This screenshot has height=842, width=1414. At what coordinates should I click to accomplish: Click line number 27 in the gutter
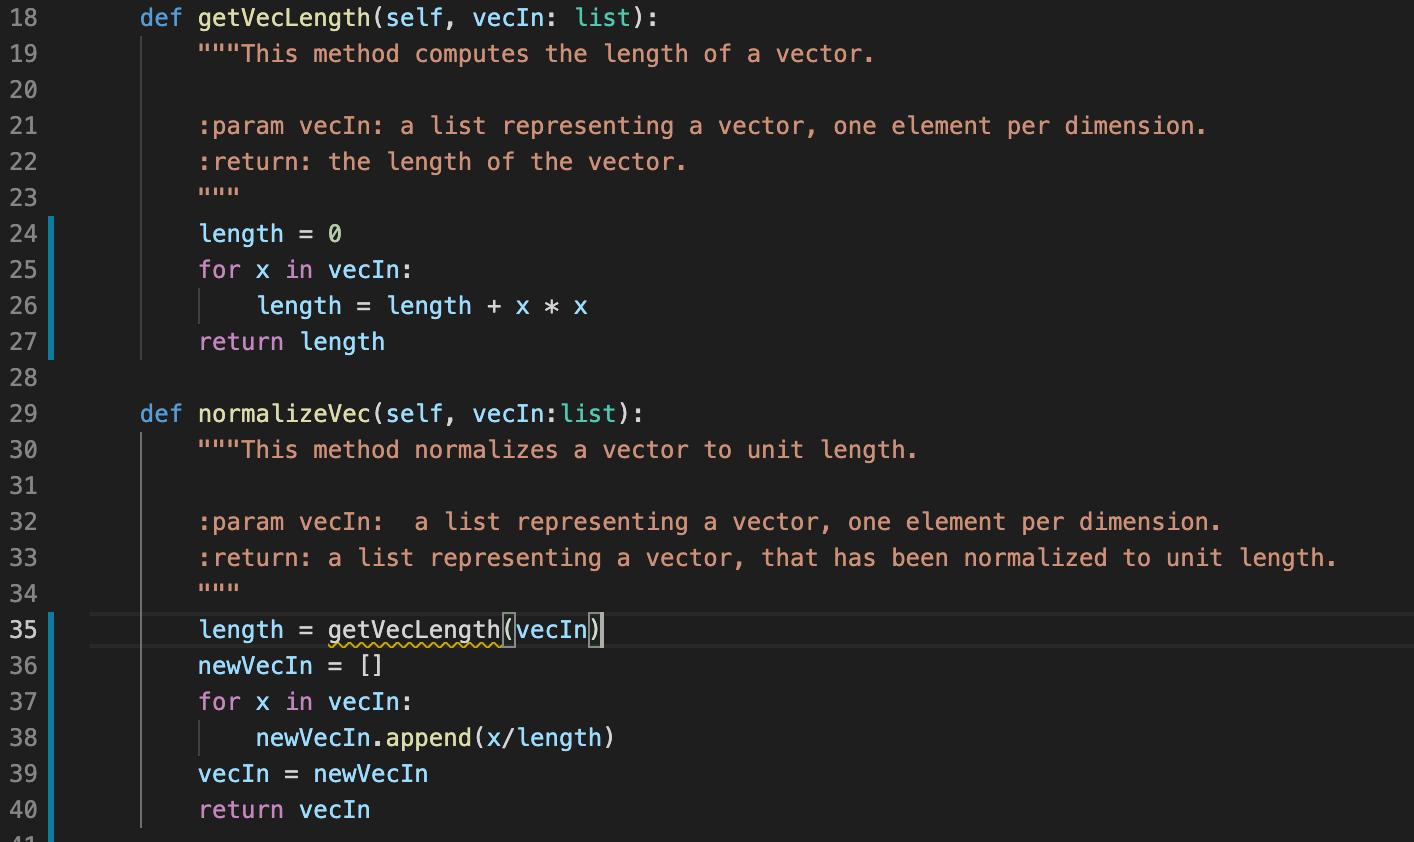(24, 341)
